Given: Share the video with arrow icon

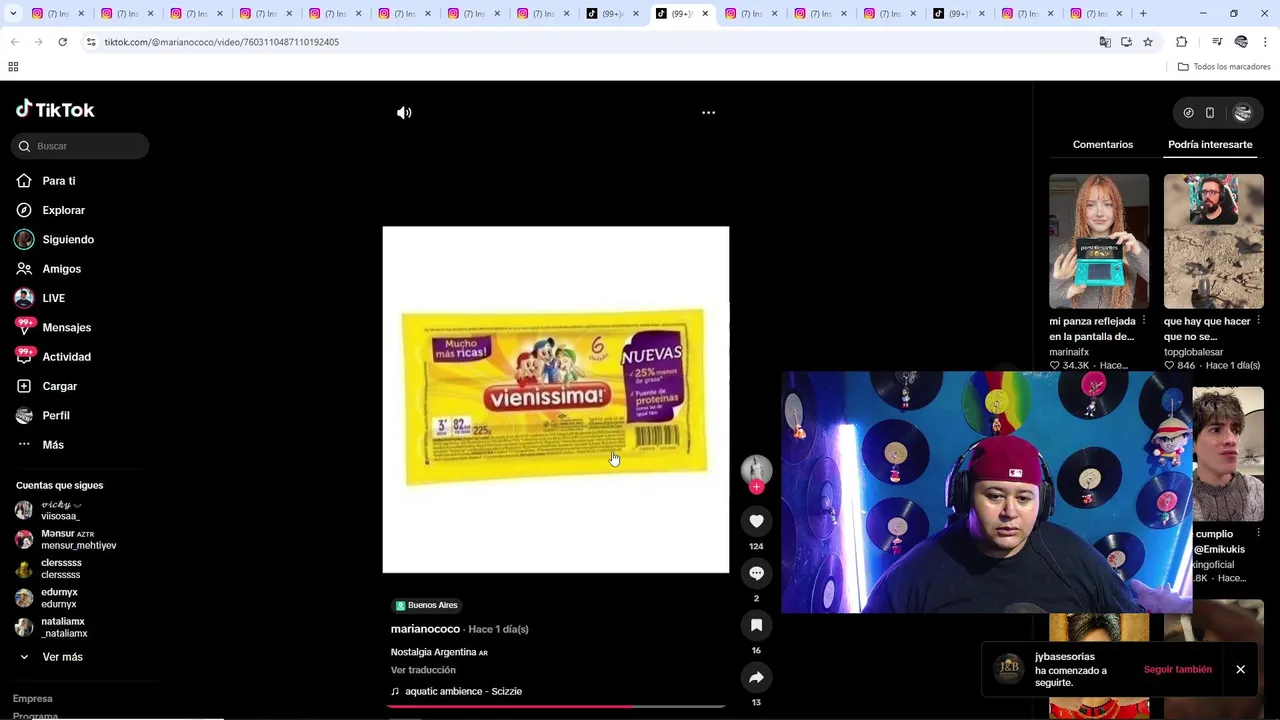Looking at the screenshot, I should [x=756, y=677].
